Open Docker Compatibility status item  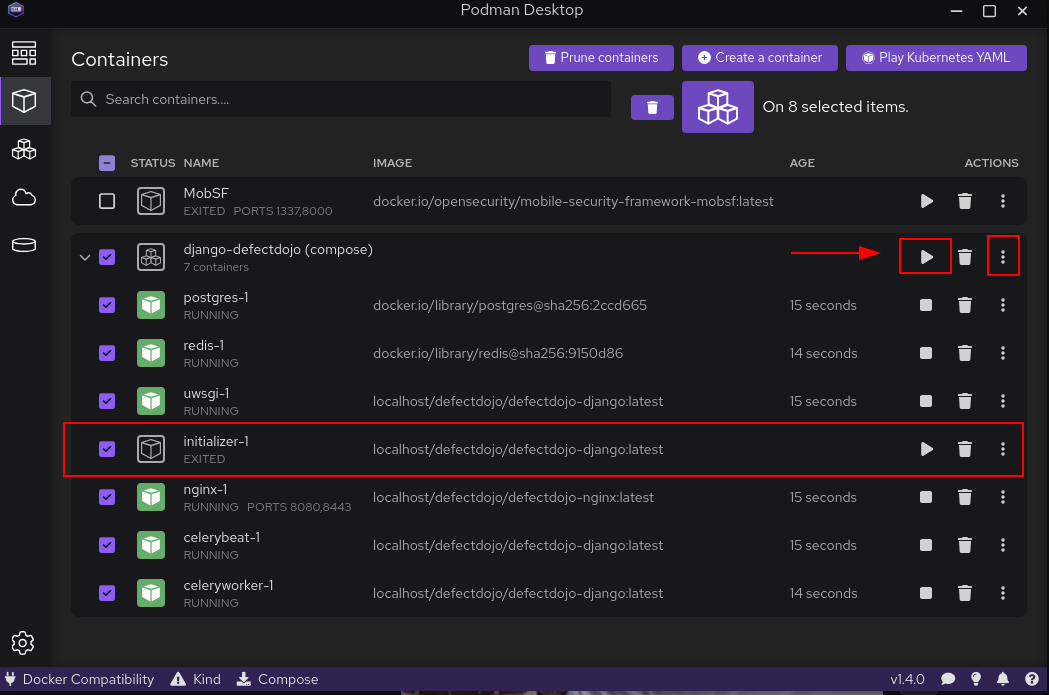tap(79, 679)
